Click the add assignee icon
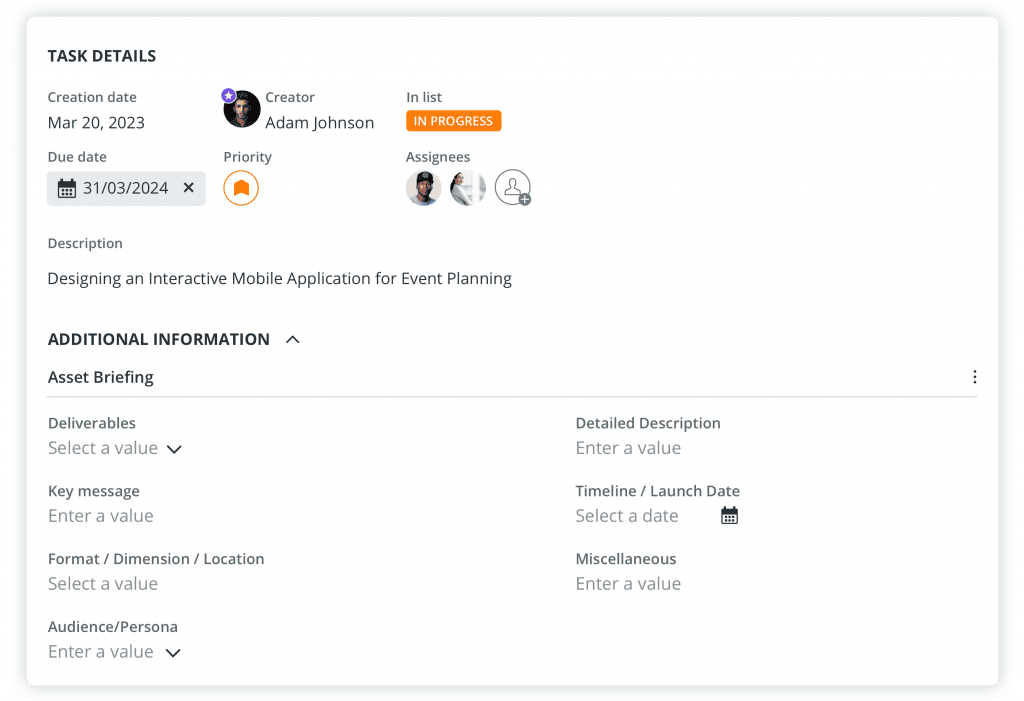Image resolution: width=1024 pixels, height=701 pixels. 512,188
